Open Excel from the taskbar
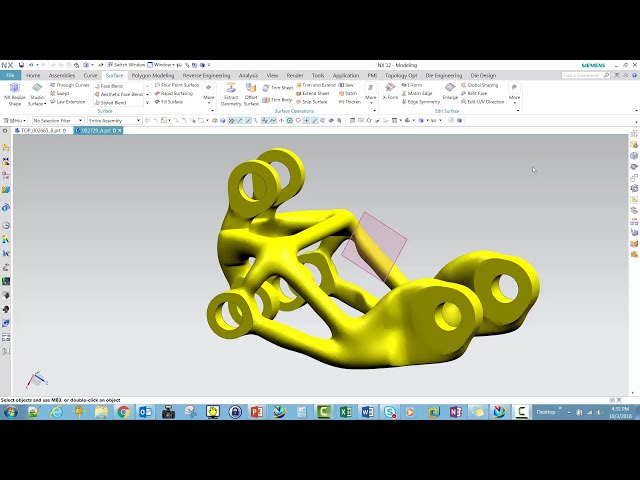The width and height of the screenshot is (640, 480). pyautogui.click(x=346, y=412)
